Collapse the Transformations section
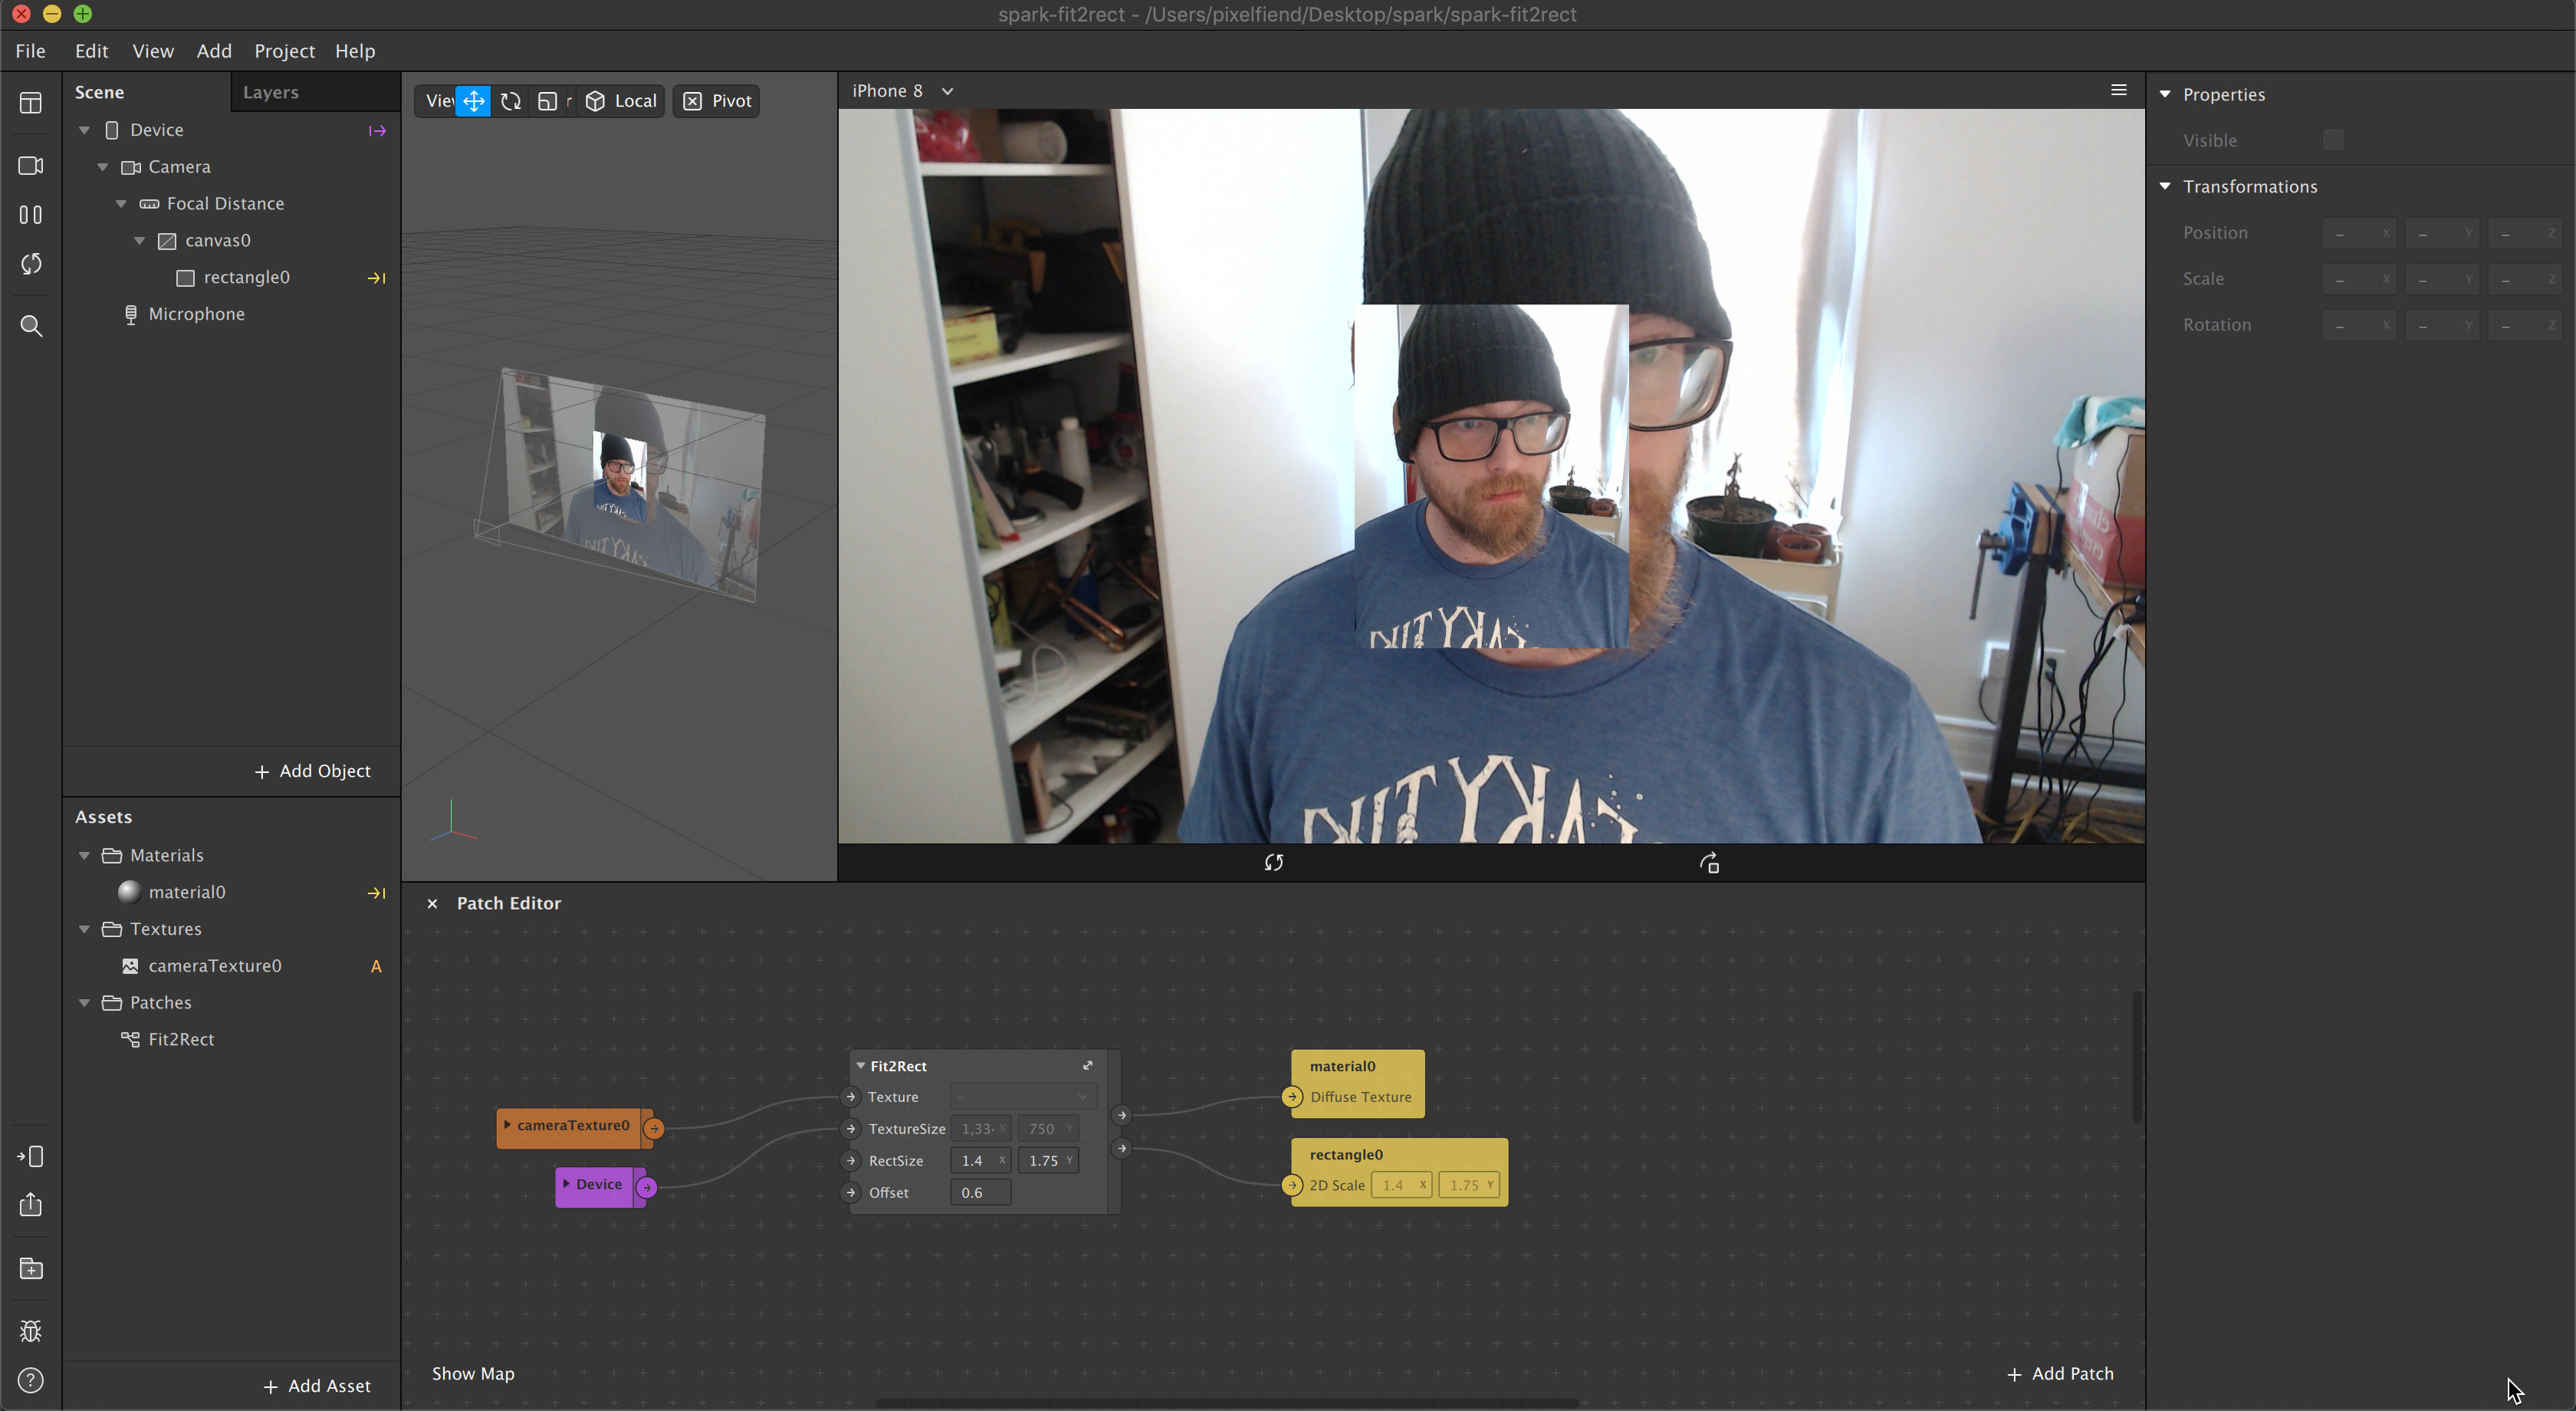This screenshot has height=1411, width=2576. [2166, 186]
